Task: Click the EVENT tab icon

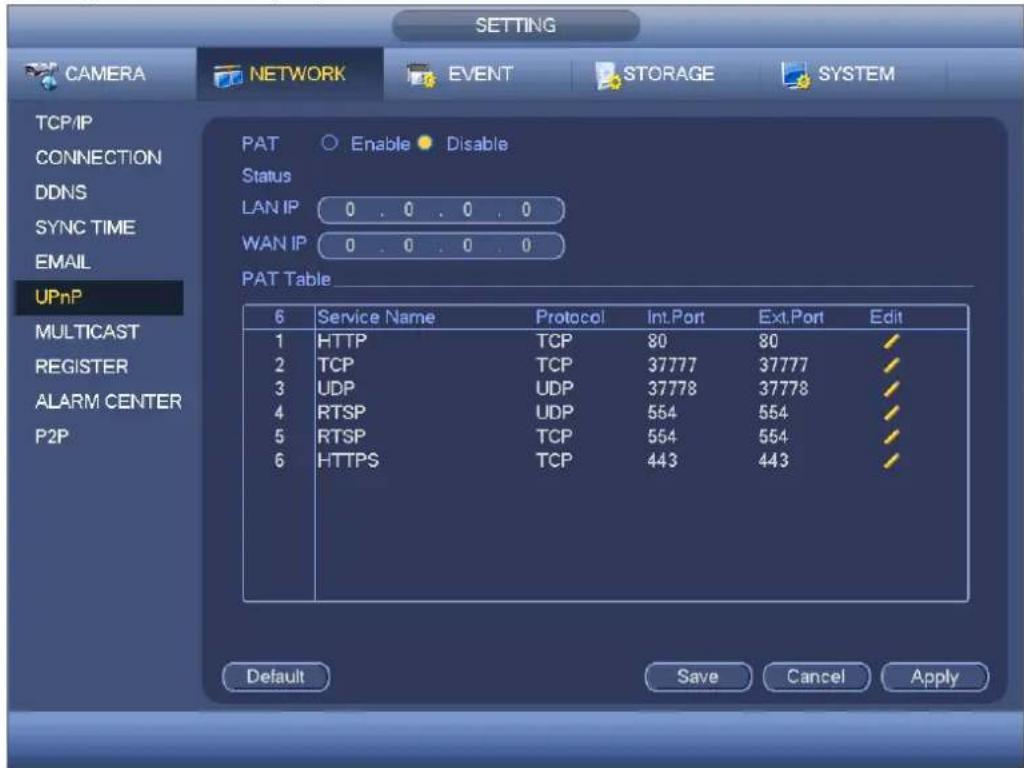Action: click(421, 75)
